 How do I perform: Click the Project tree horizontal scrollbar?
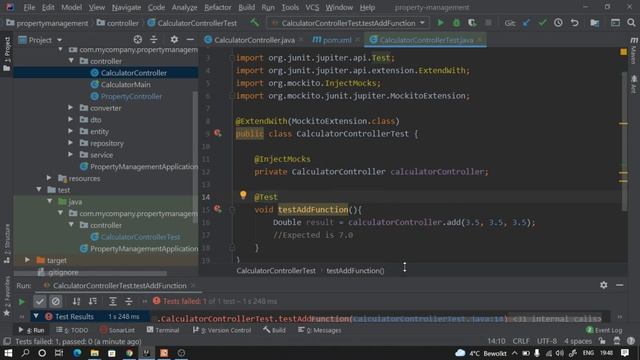point(90,273)
